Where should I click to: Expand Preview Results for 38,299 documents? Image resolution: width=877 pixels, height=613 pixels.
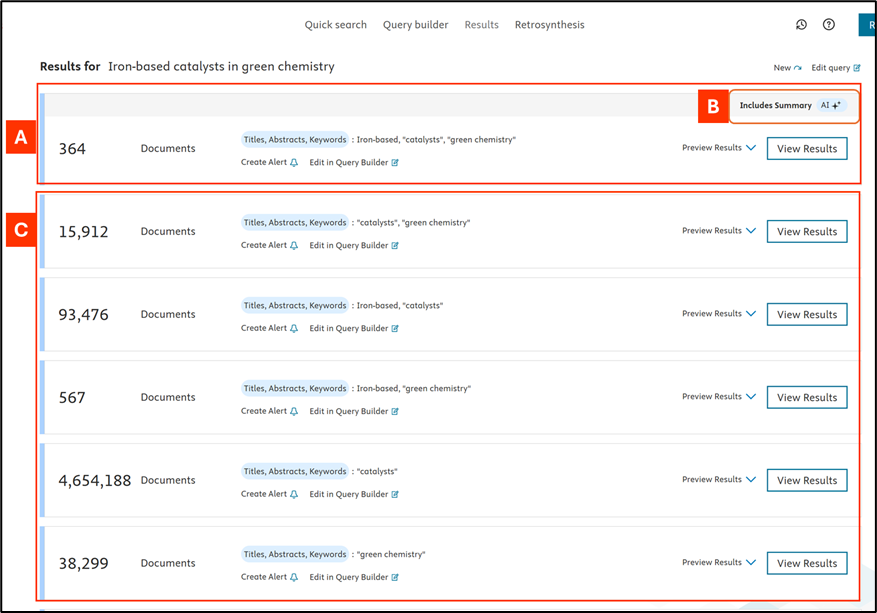click(x=750, y=563)
